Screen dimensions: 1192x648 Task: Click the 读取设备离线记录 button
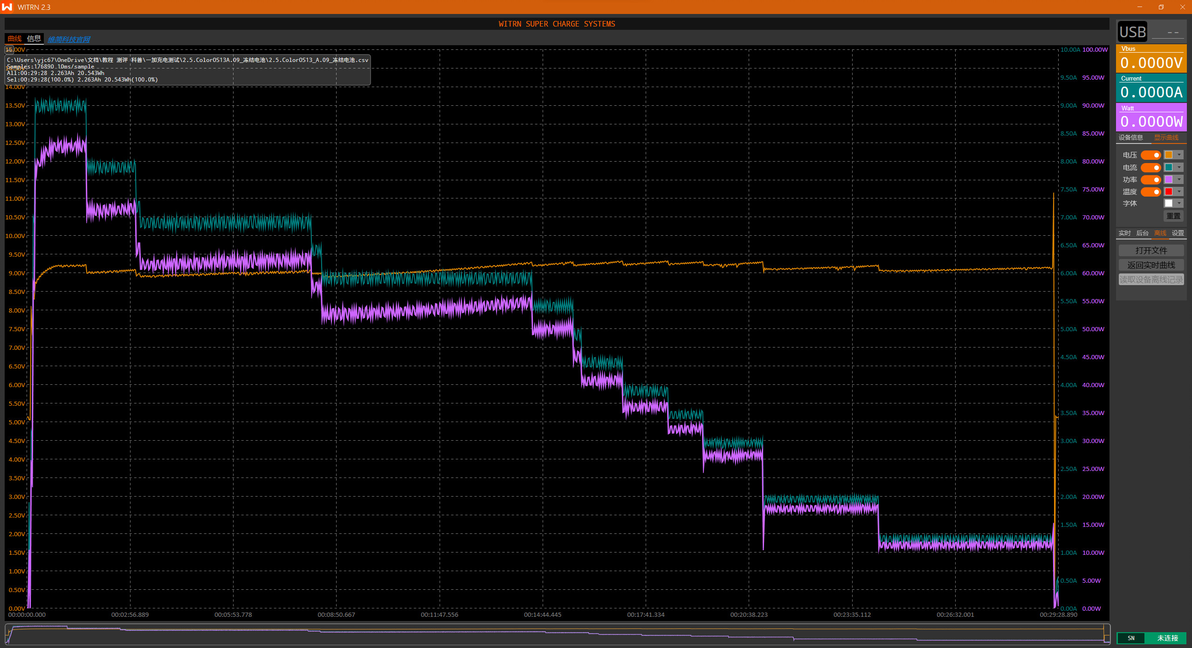(1151, 279)
